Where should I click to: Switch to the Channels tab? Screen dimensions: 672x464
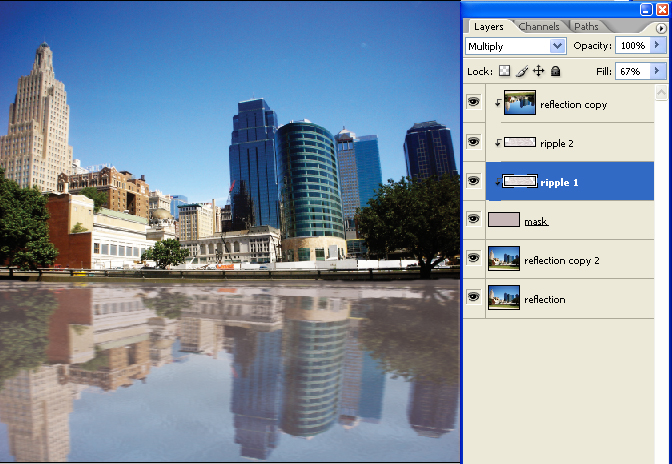[539, 27]
